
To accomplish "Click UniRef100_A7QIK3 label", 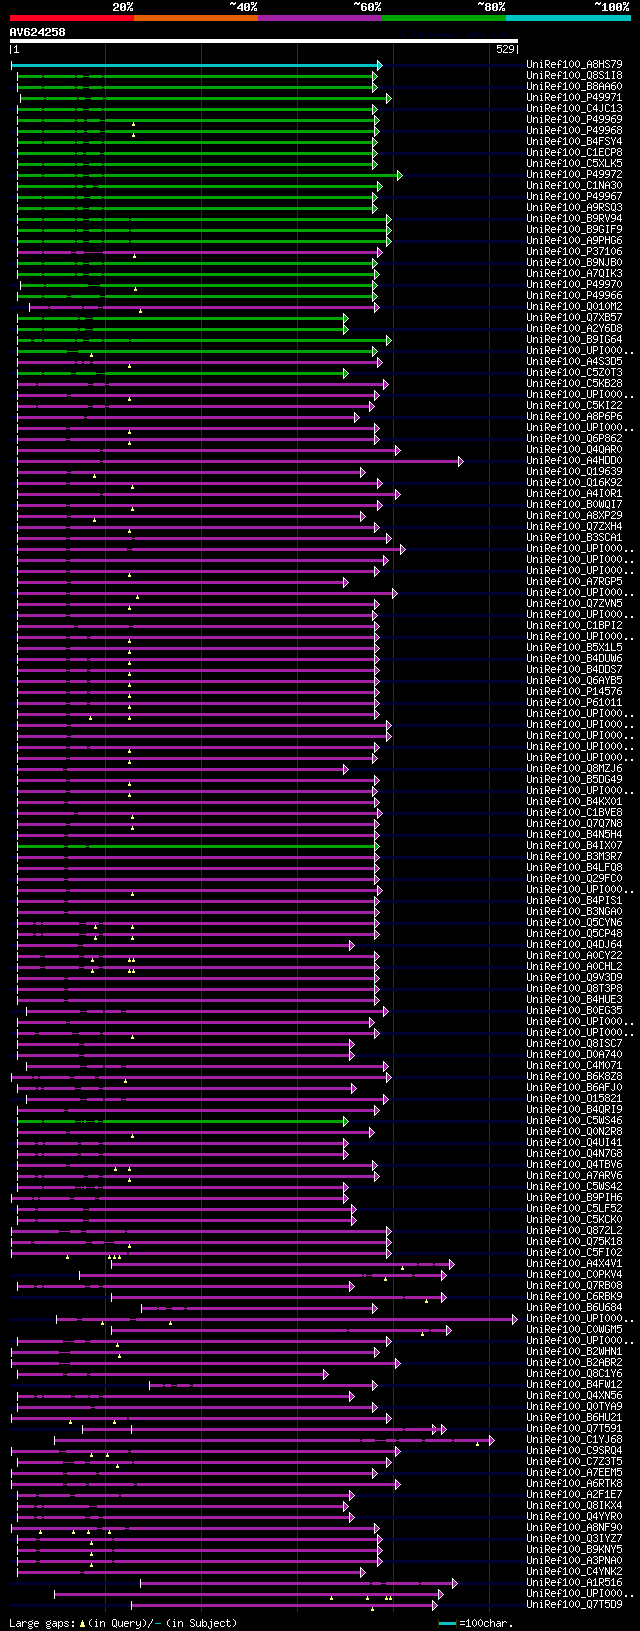I will click(x=574, y=274).
